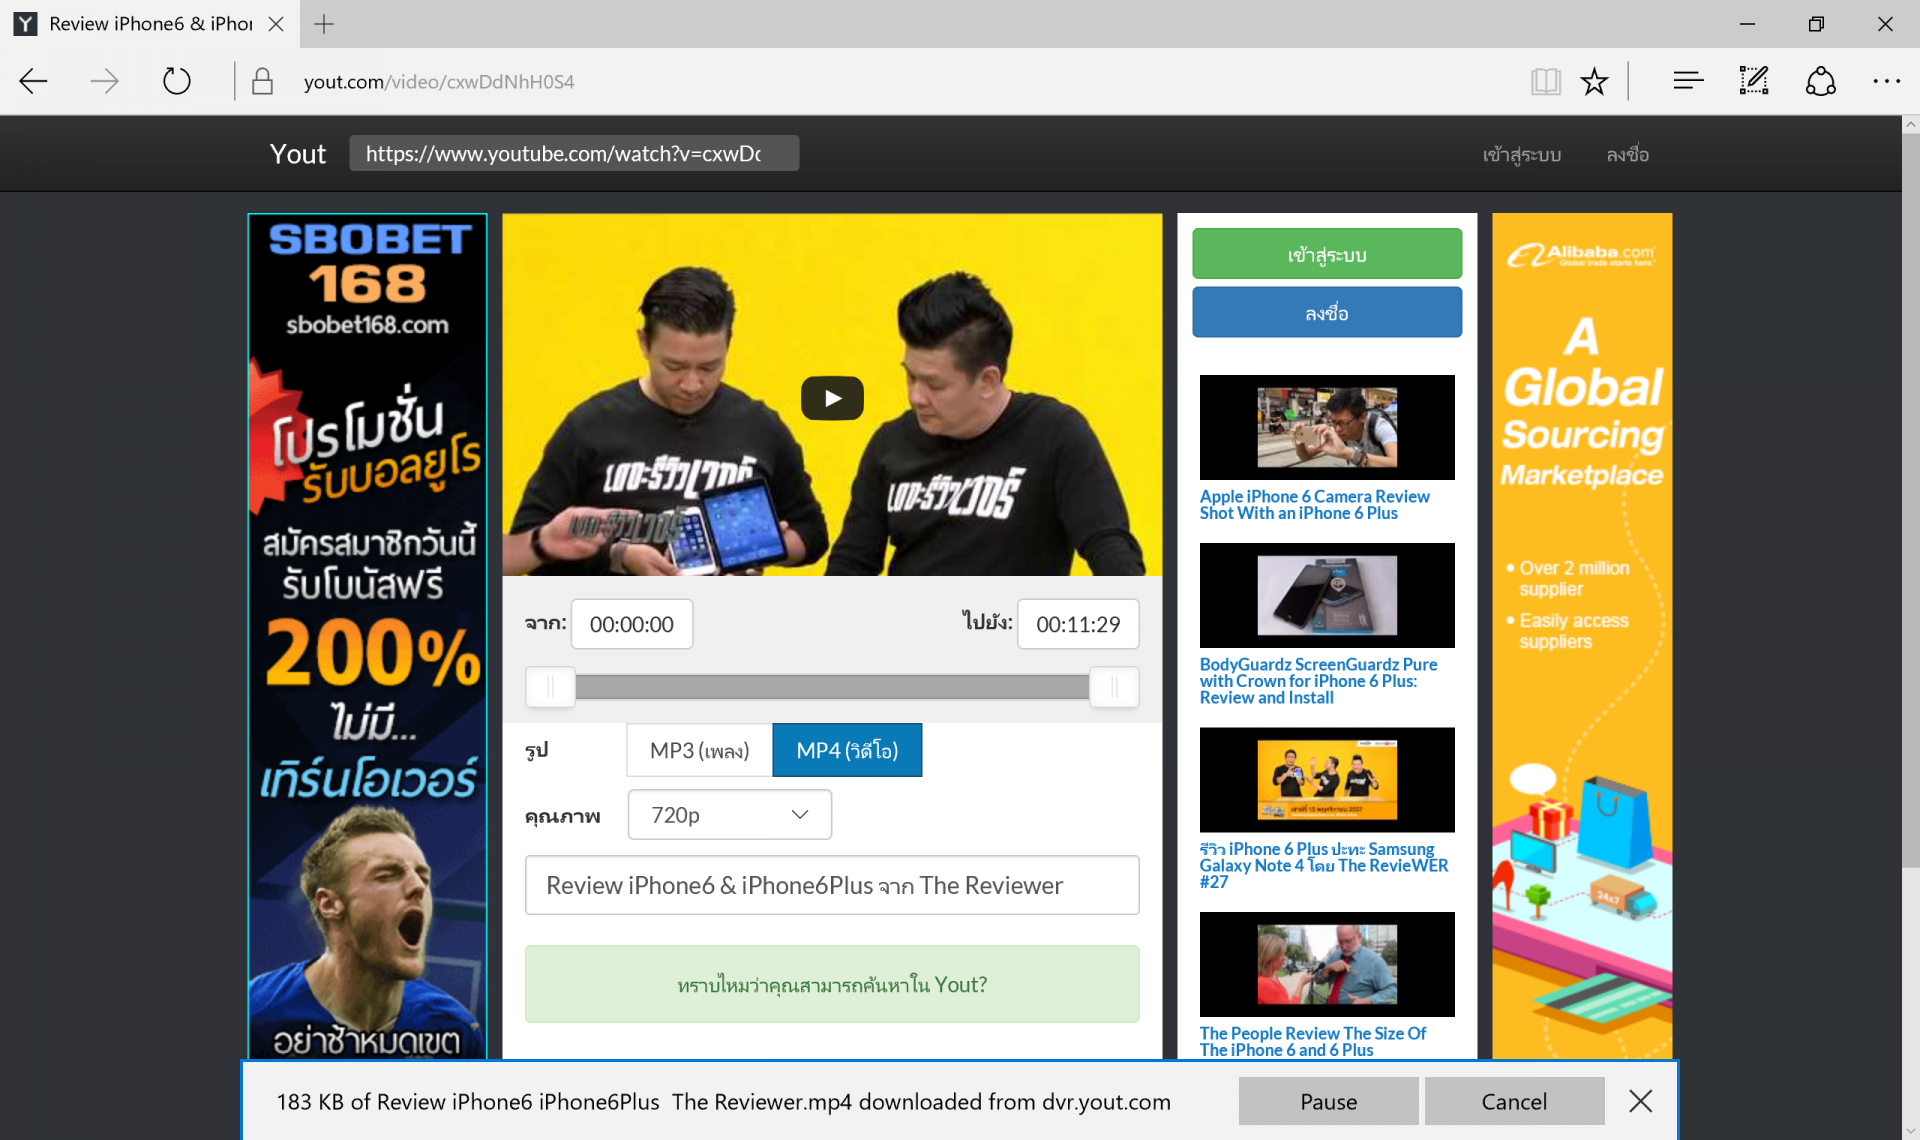This screenshot has width=1920, height=1140.
Task: Open The RevieWER #27 video link
Action: (1324, 865)
